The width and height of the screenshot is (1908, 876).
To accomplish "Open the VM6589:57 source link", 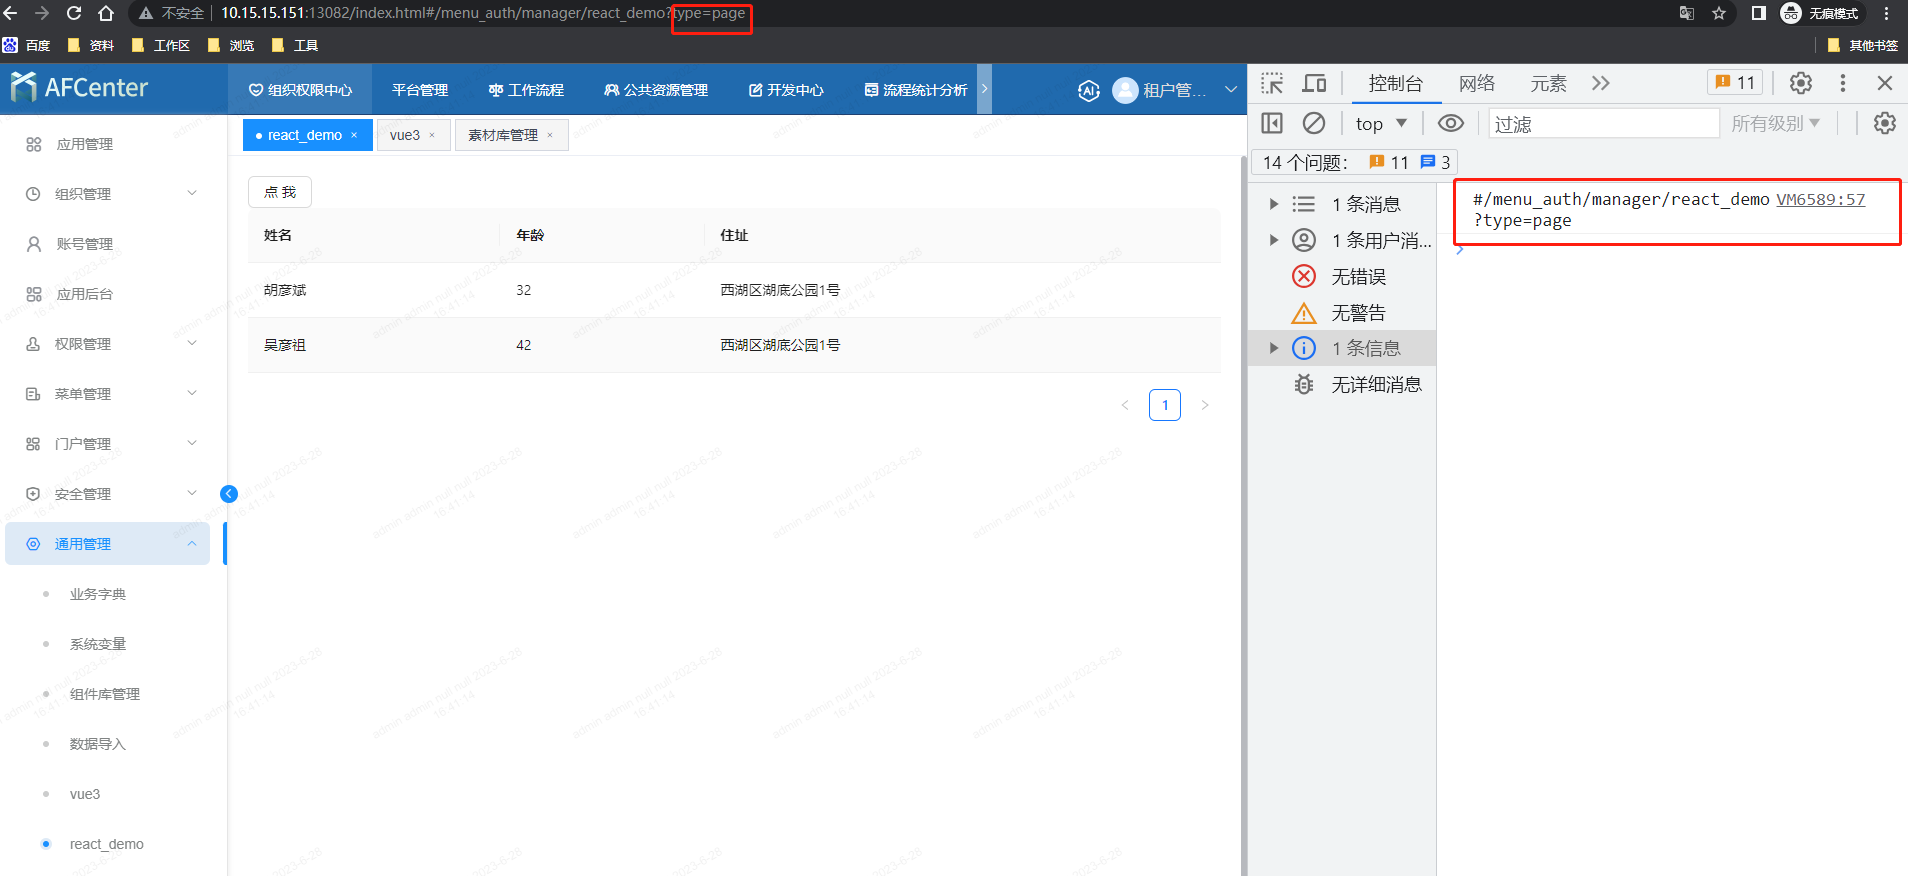I will (x=1820, y=199).
